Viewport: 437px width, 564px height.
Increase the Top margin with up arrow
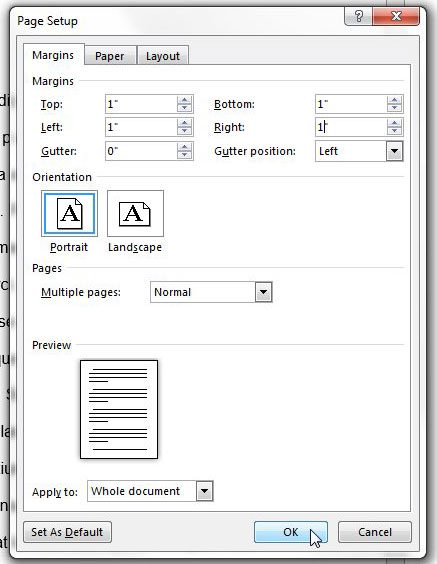pos(185,100)
